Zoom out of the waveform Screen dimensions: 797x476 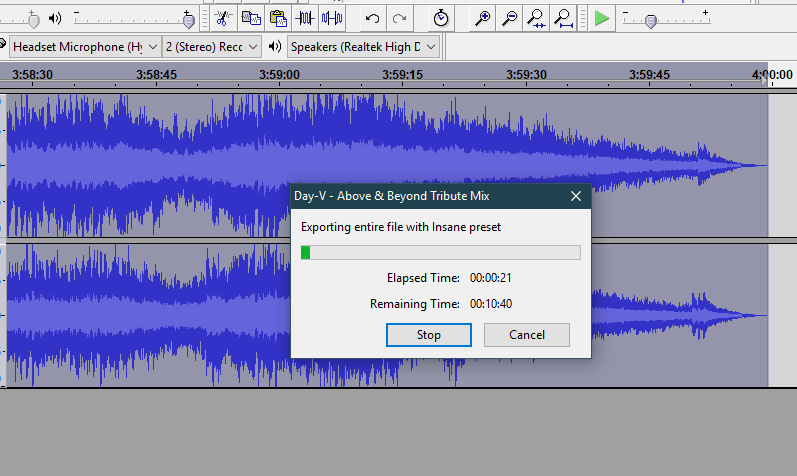[x=509, y=19]
